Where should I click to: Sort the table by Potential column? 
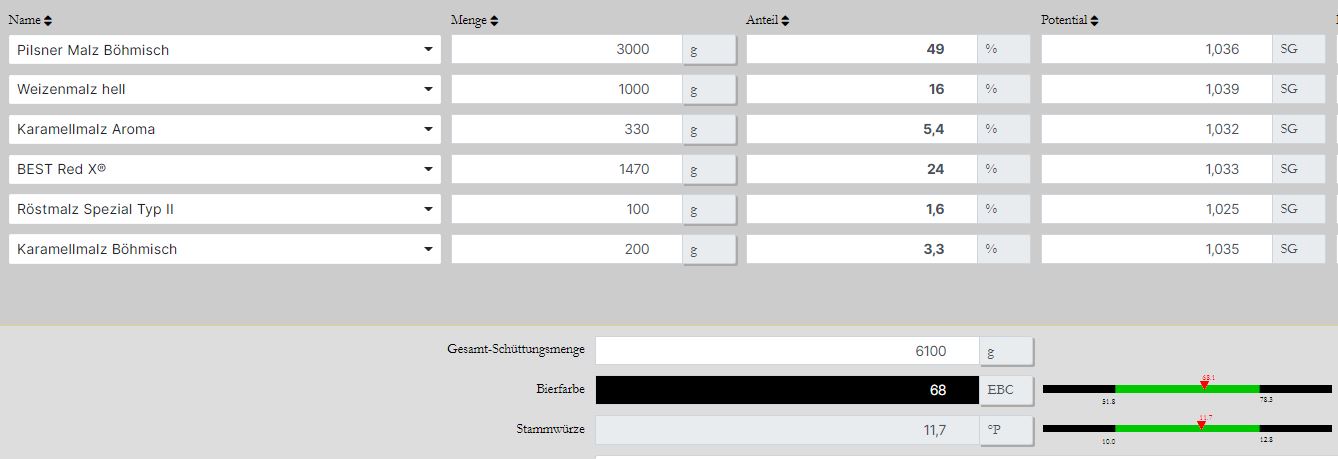click(x=1095, y=21)
